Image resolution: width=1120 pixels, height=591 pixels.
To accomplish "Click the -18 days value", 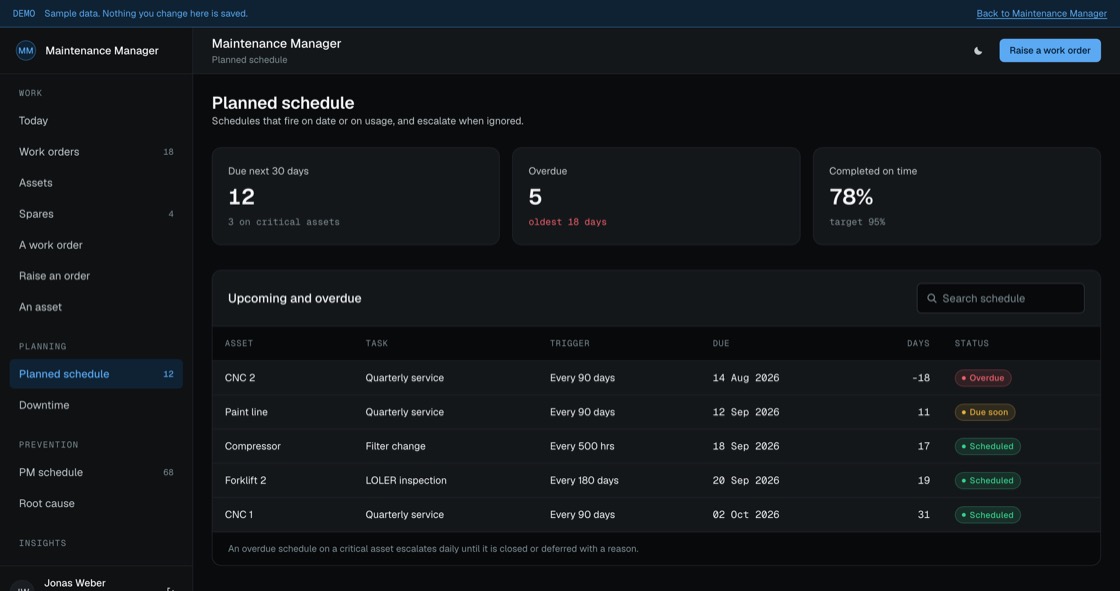I will tap(921, 378).
